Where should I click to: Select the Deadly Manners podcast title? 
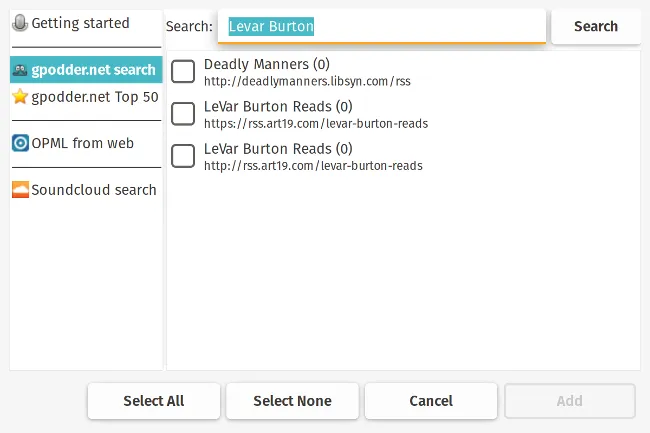click(x=266, y=65)
